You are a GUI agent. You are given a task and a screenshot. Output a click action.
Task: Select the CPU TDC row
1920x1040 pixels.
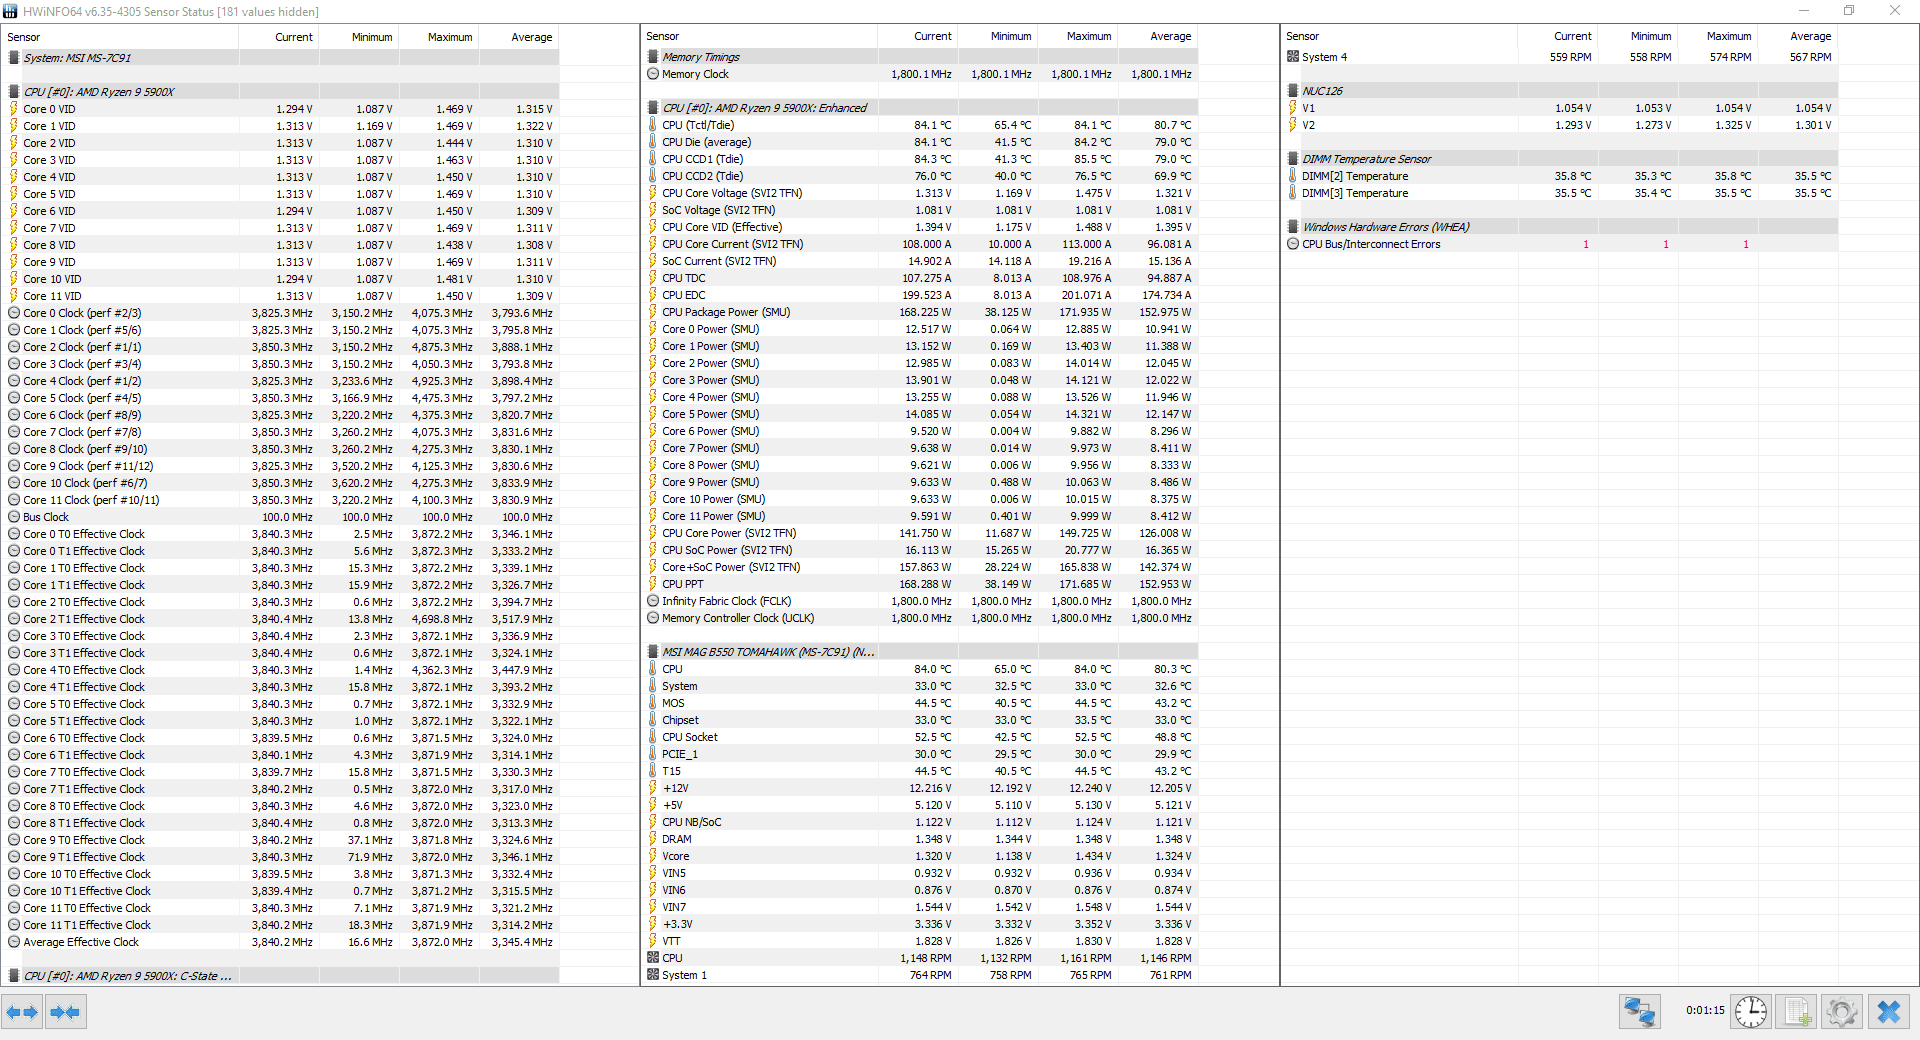coord(919,278)
